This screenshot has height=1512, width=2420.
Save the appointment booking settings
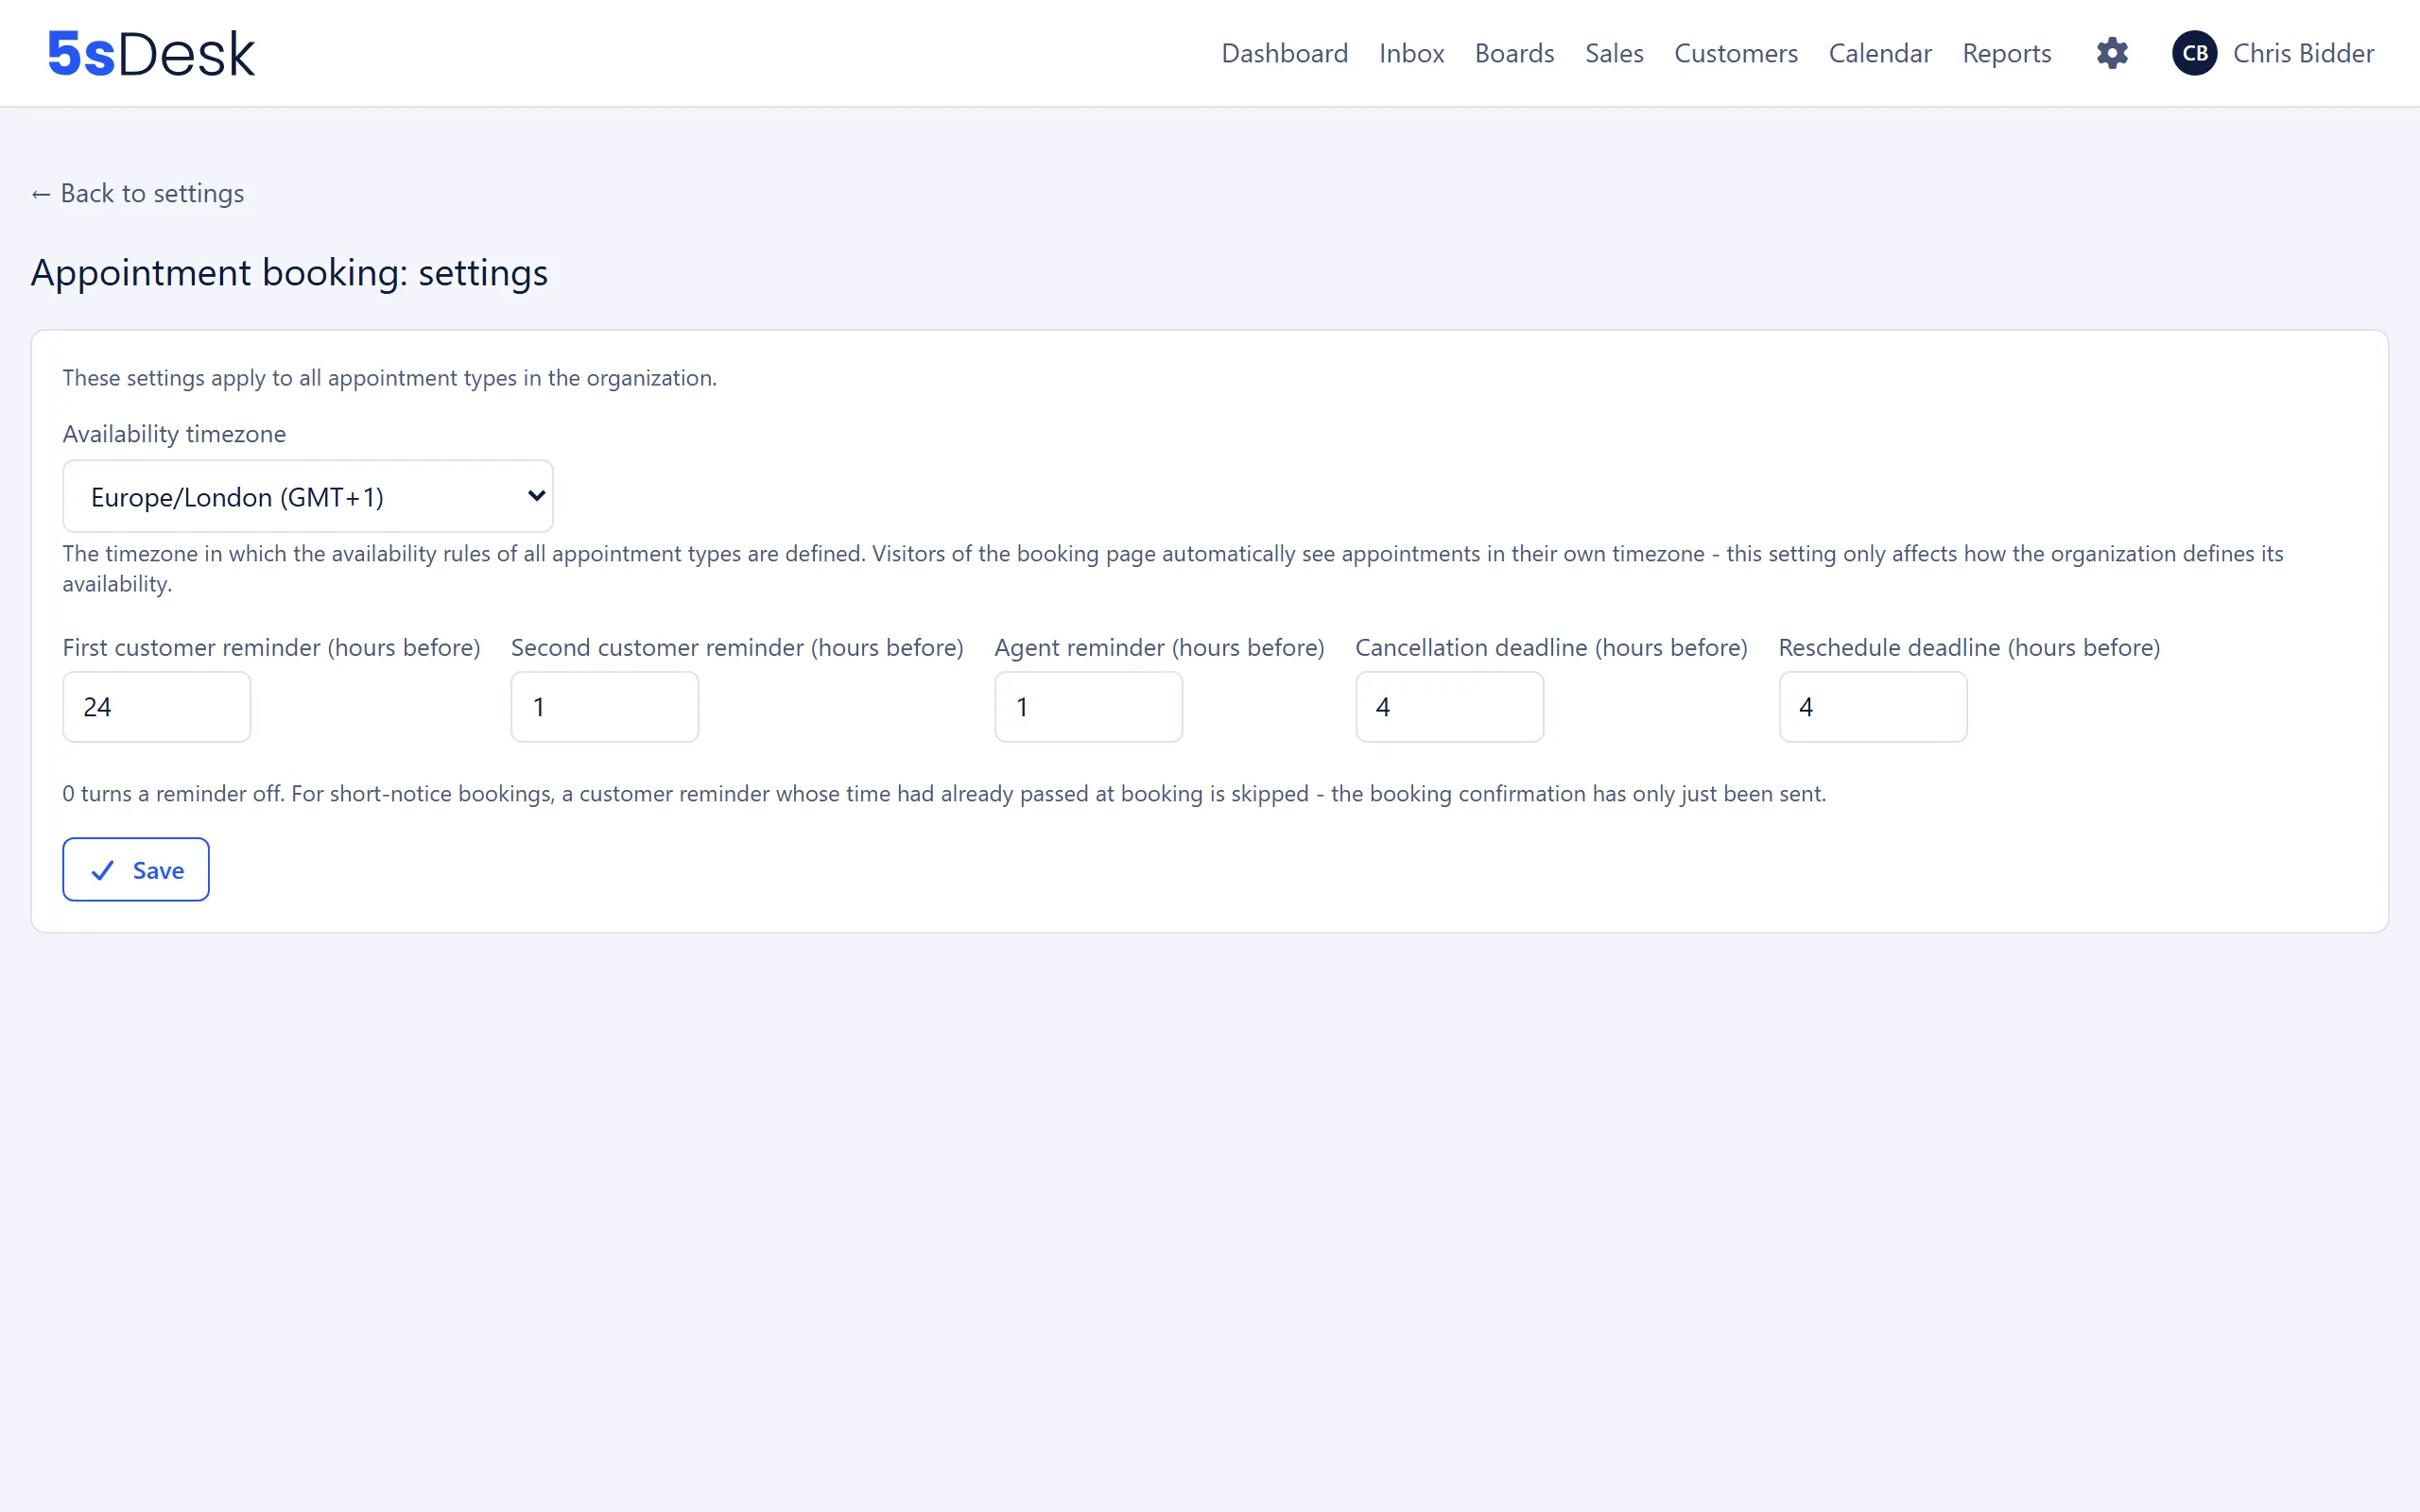click(136, 869)
